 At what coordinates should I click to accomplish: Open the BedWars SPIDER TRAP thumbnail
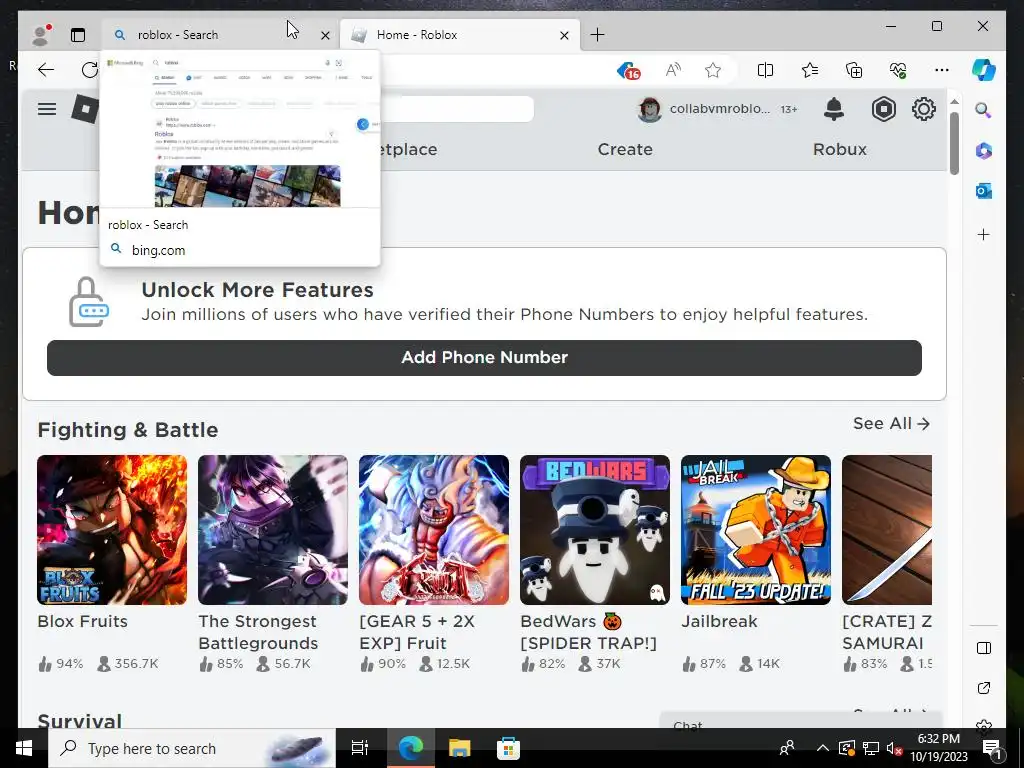tap(595, 530)
